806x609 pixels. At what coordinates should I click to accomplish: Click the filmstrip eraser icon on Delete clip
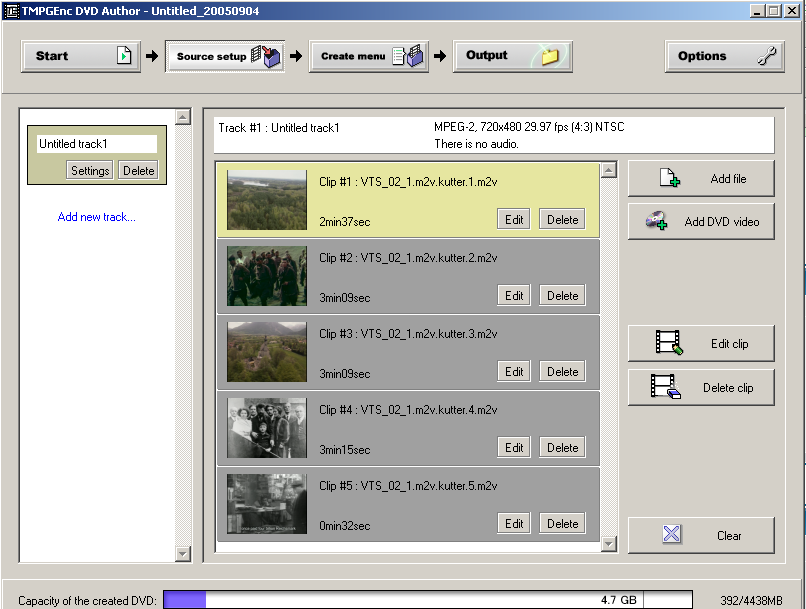(666, 386)
